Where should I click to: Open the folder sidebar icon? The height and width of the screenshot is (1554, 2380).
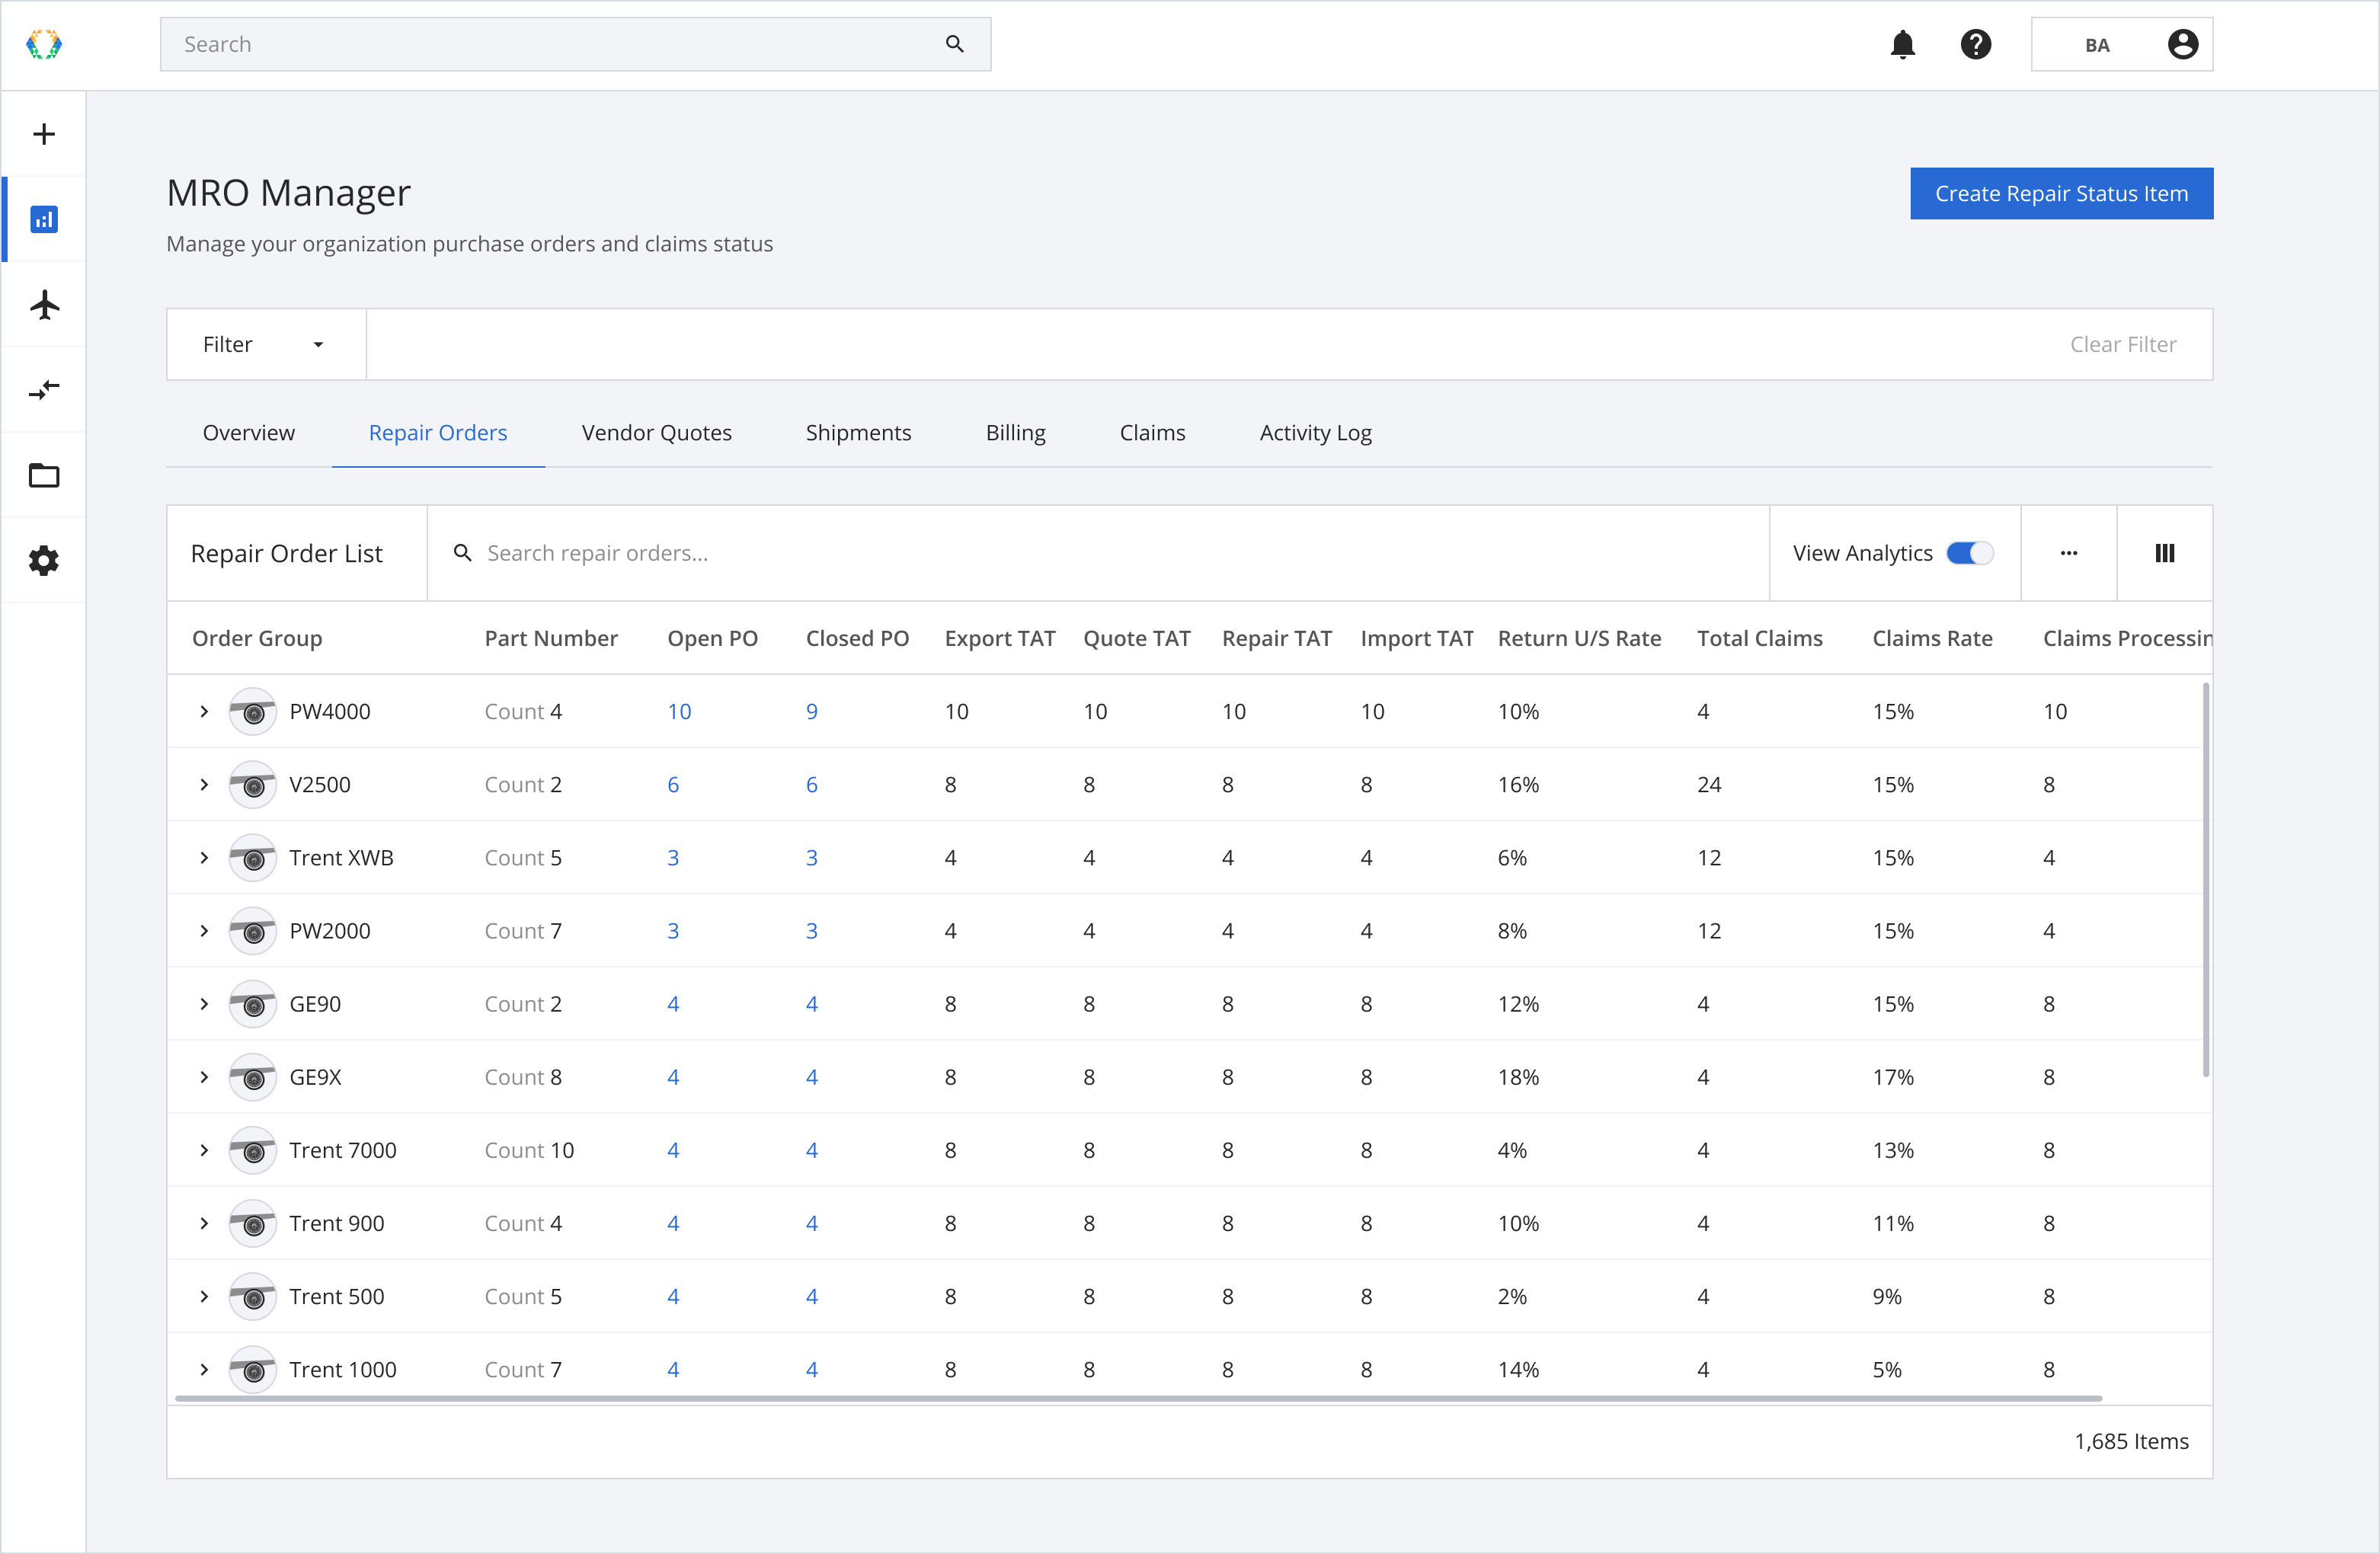coord(44,475)
